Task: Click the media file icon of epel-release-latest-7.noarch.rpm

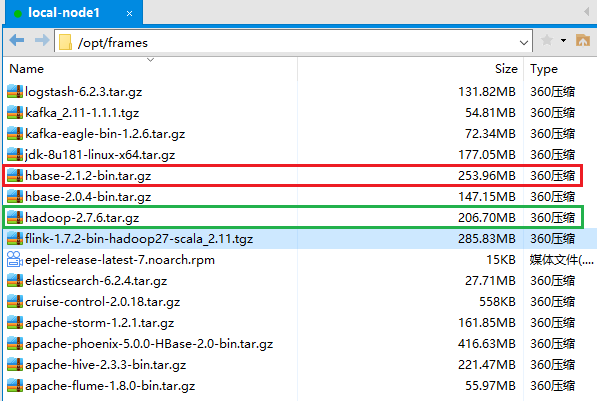Action: coord(15,259)
